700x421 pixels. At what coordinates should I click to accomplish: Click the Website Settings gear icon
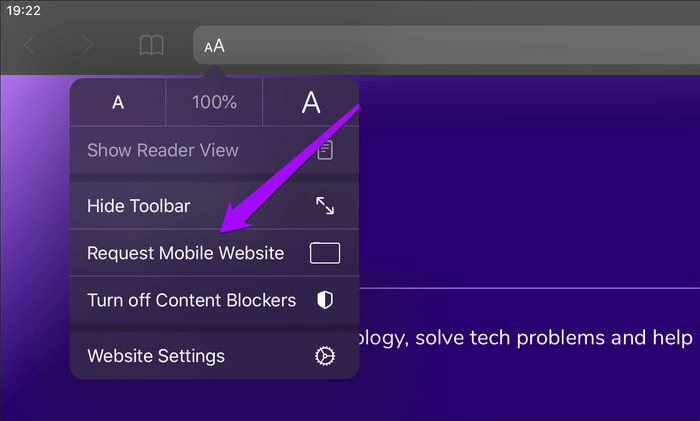325,356
